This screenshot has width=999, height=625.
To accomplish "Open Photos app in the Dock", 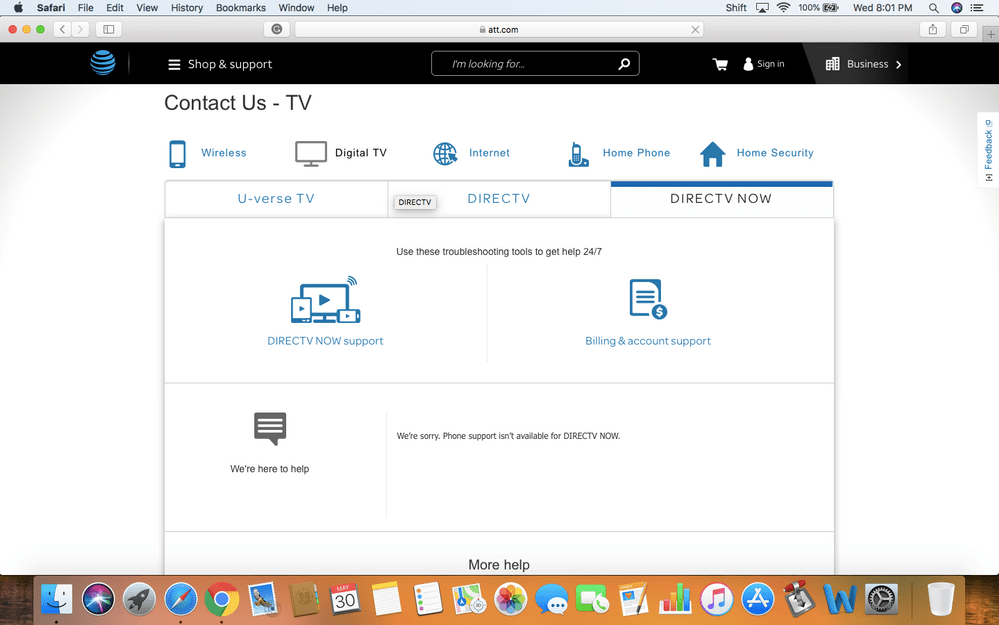I will (x=510, y=600).
